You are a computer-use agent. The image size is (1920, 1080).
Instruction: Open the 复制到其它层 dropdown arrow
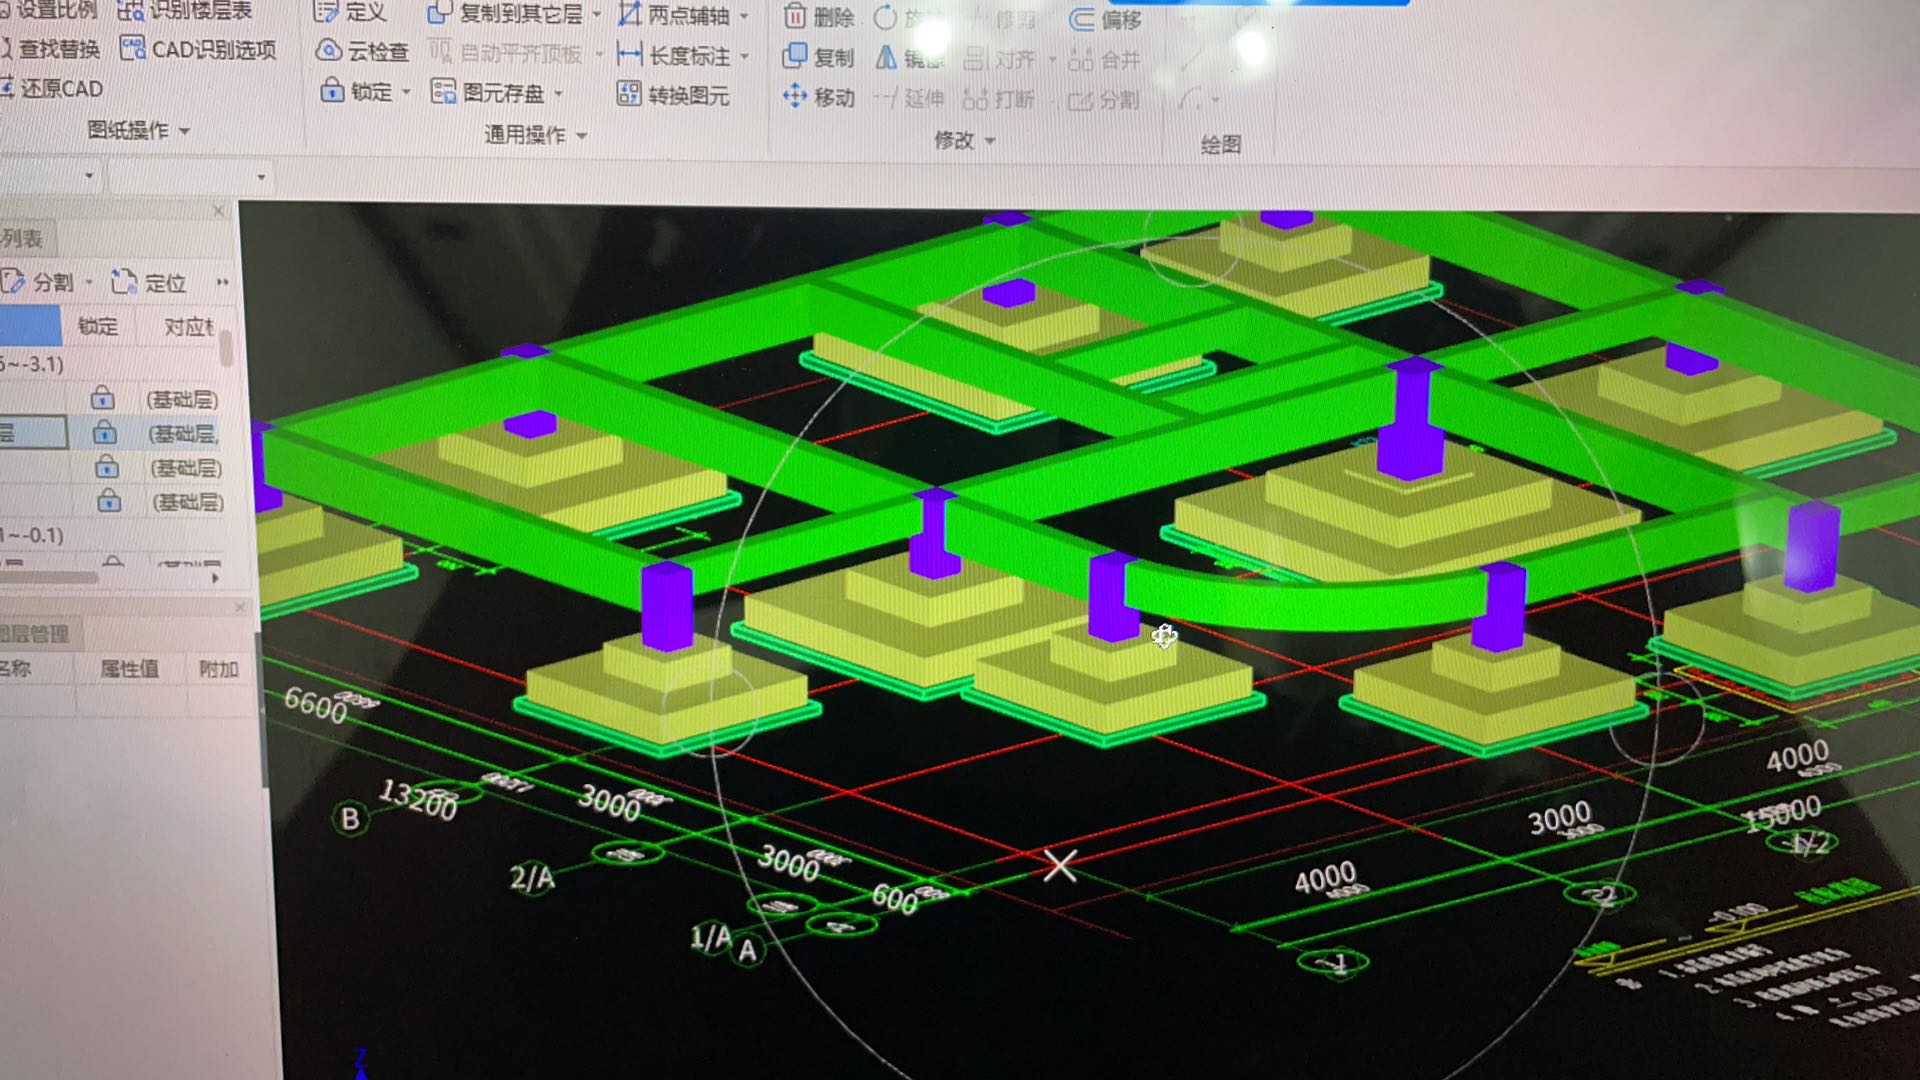(597, 15)
